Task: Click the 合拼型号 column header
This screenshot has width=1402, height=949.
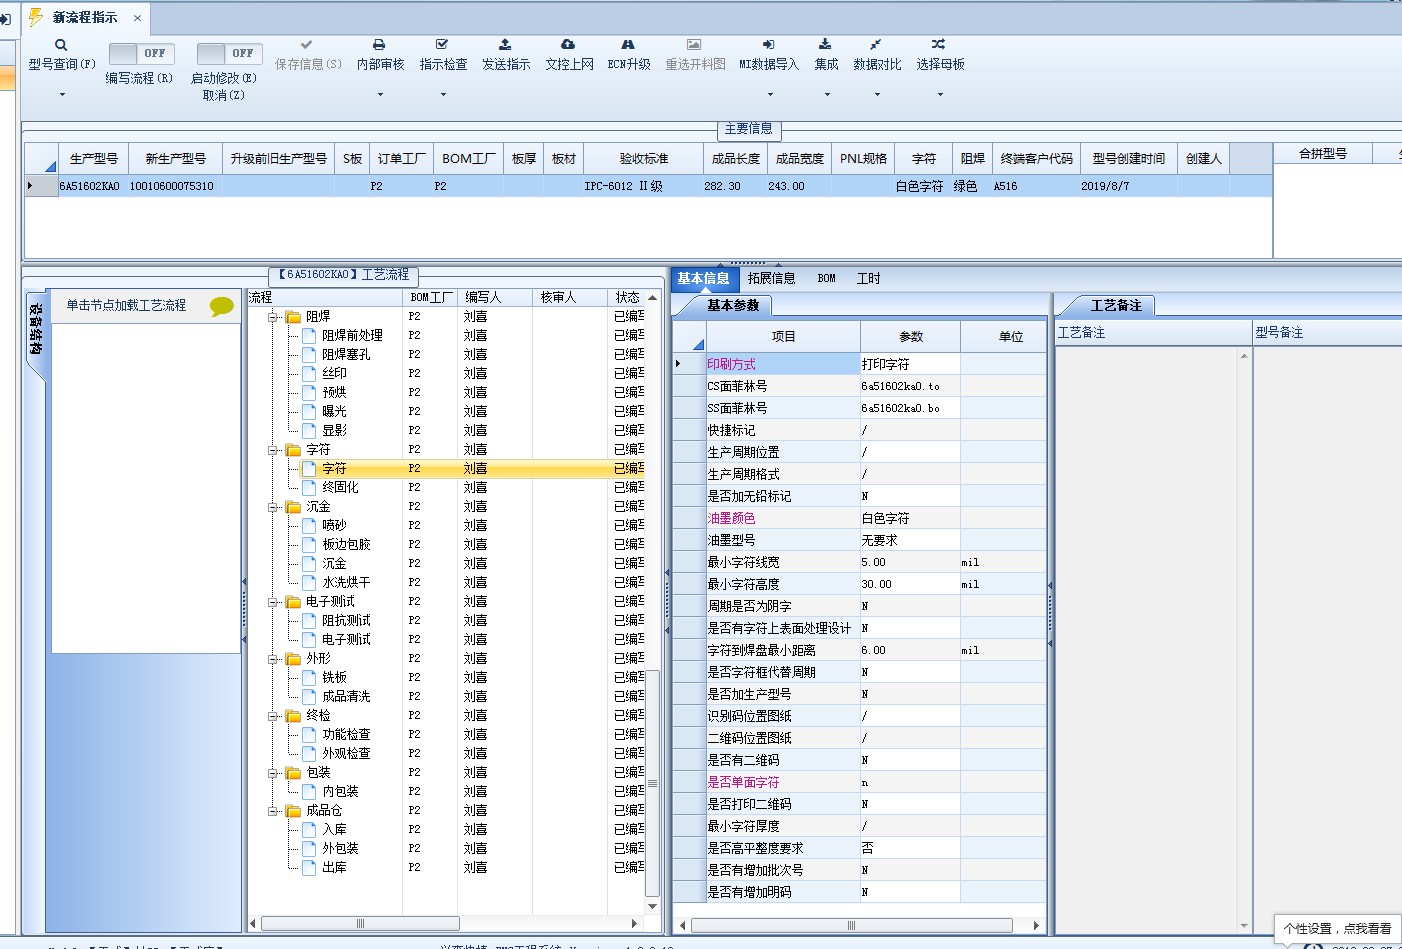Action: 1322,154
